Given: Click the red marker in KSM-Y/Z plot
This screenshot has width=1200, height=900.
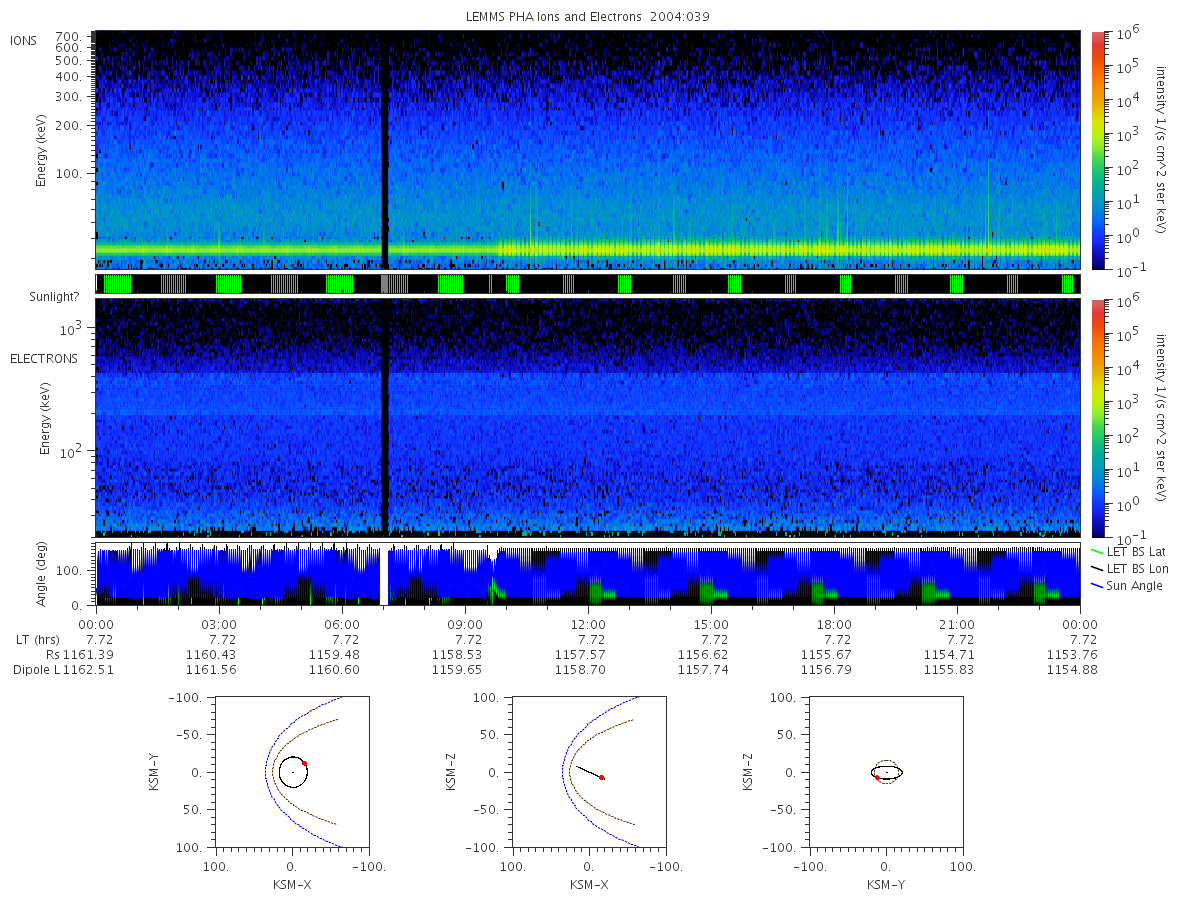Looking at the screenshot, I should [877, 777].
